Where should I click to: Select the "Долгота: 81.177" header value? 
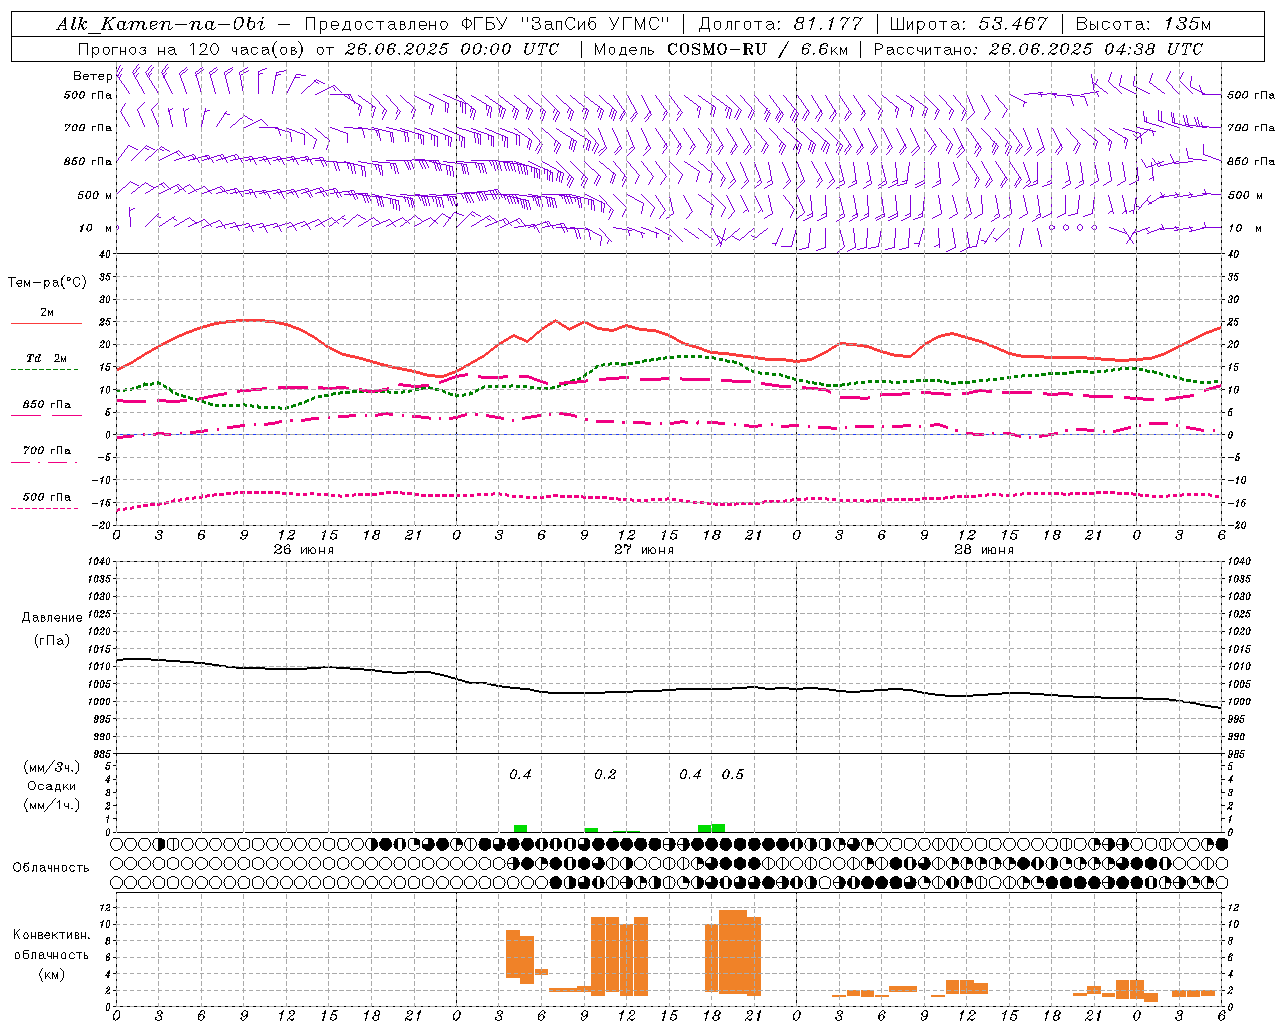(x=780, y=24)
